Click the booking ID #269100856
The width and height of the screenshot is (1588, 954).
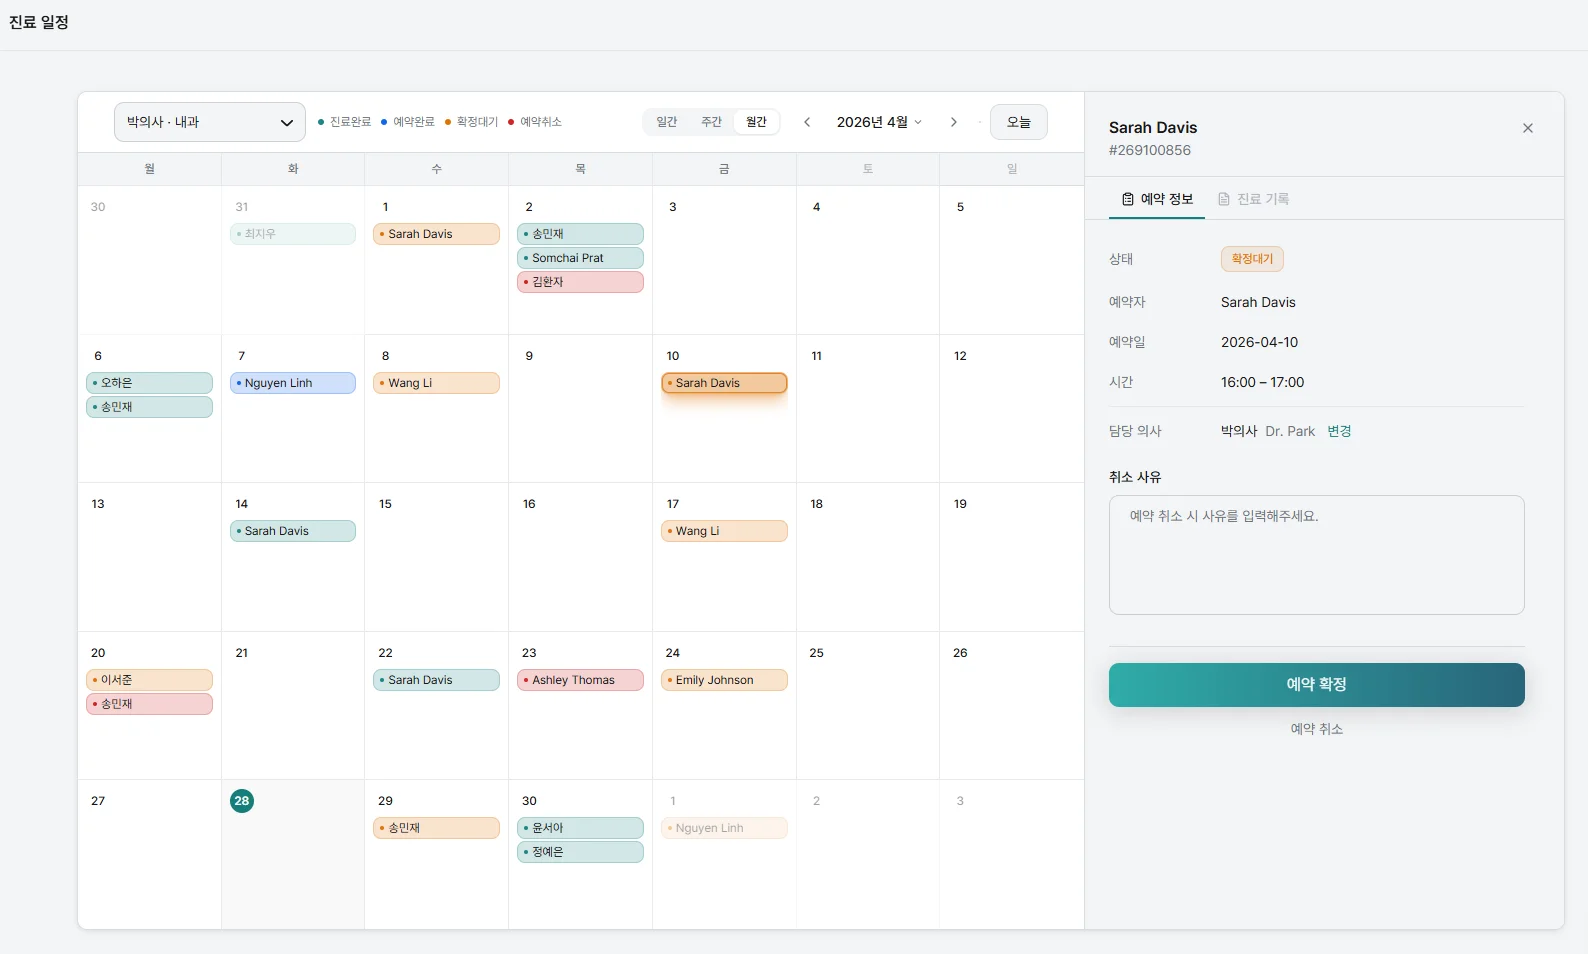point(1150,150)
